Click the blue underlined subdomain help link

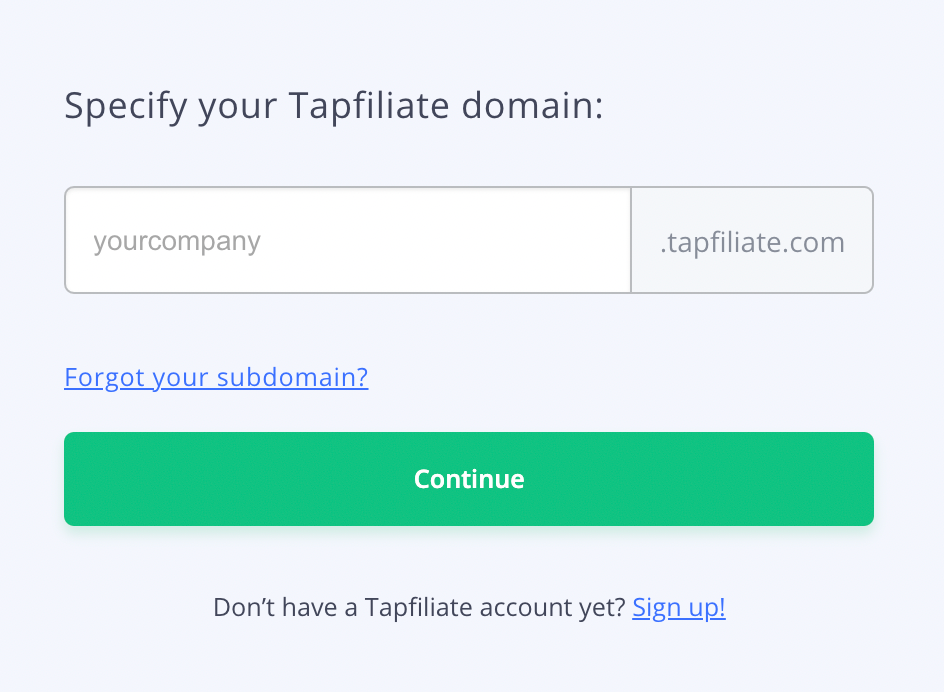(216, 377)
